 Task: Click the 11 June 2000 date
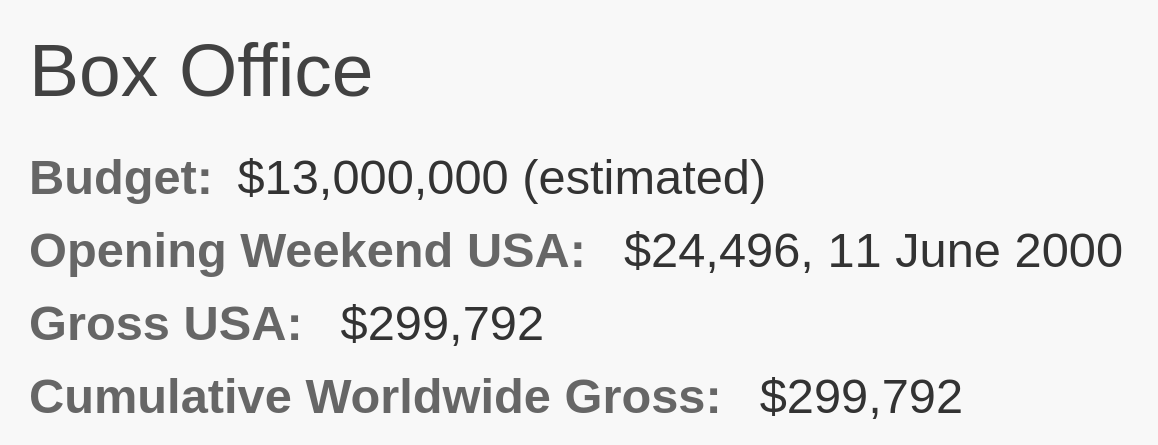(x=975, y=251)
